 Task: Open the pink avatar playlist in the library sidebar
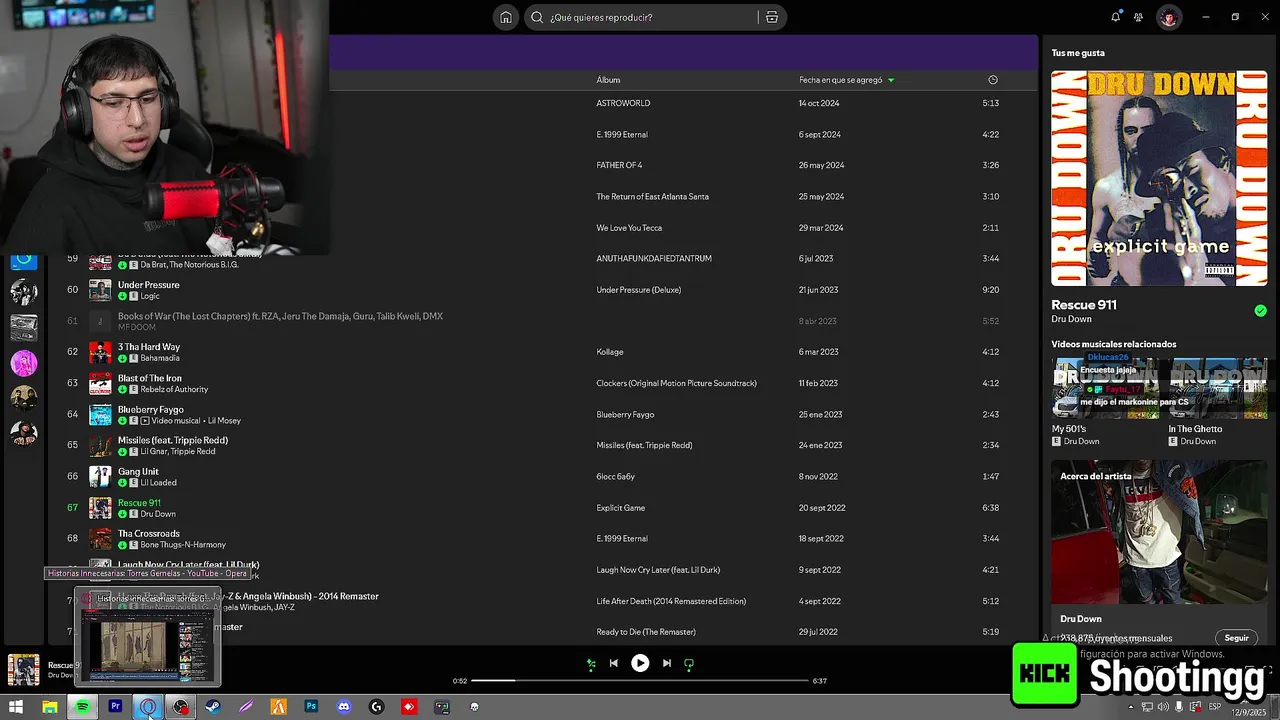[x=24, y=362]
